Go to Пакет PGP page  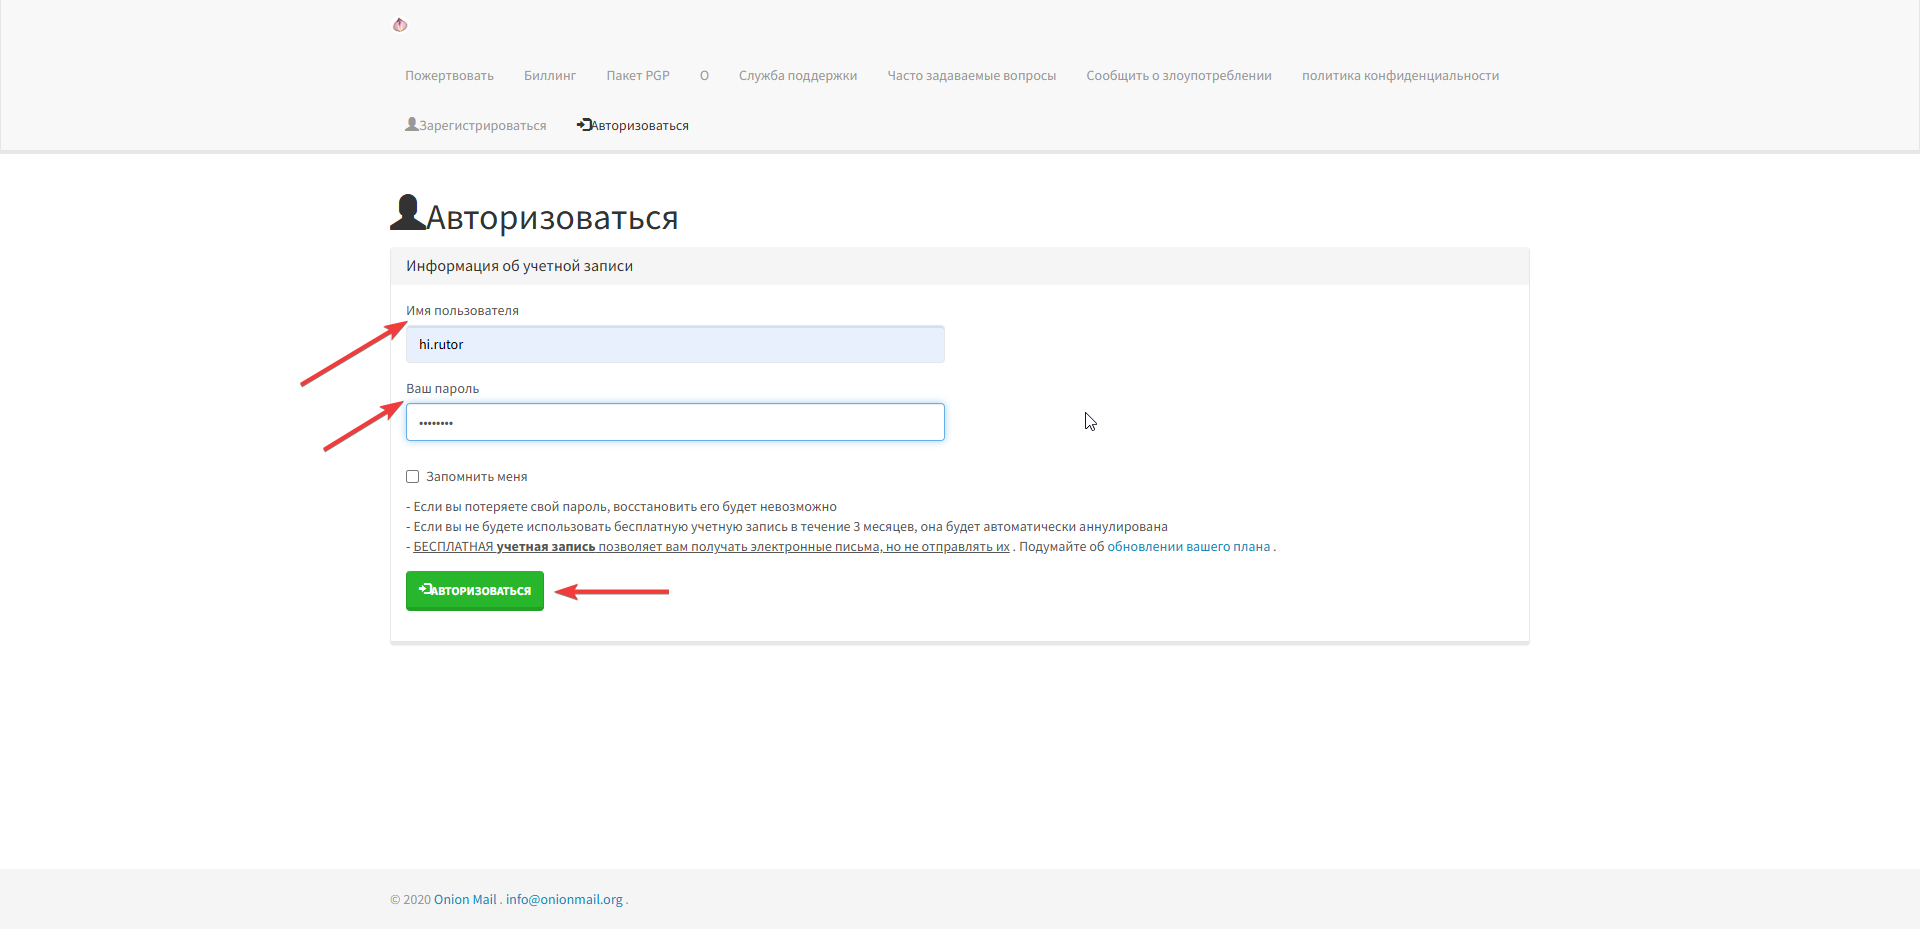coord(637,76)
